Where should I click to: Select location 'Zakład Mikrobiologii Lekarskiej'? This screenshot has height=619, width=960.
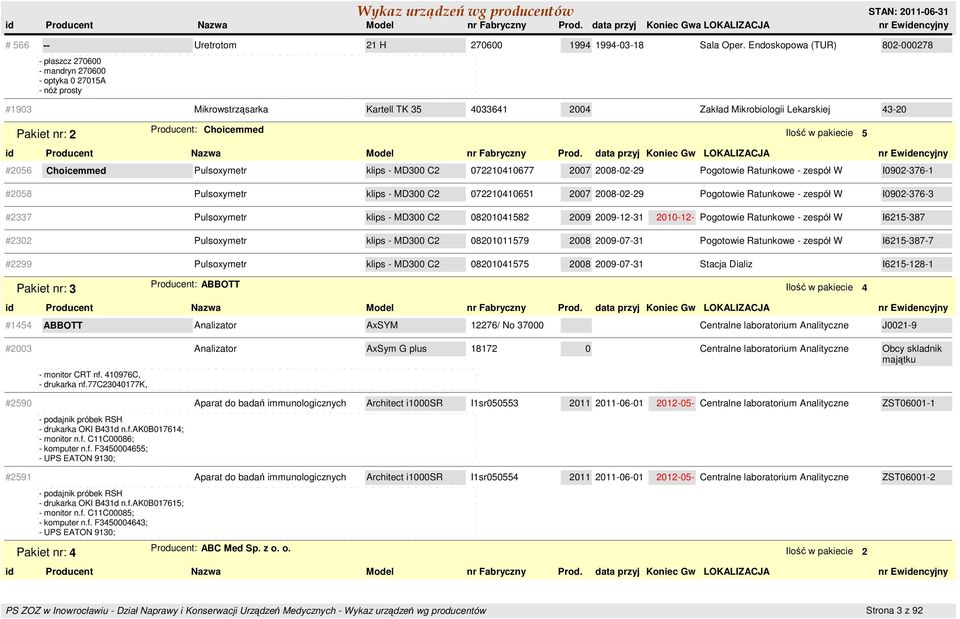[x=765, y=110]
